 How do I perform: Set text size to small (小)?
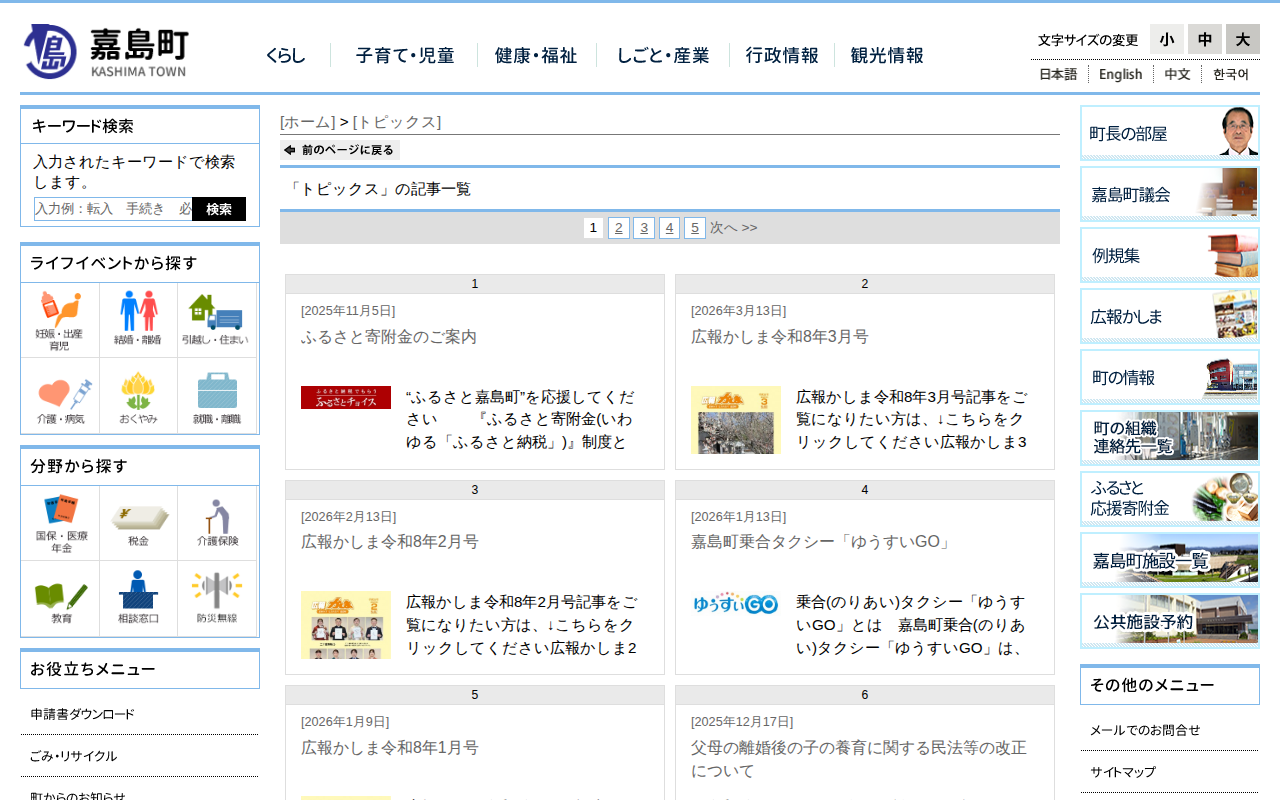point(1166,39)
